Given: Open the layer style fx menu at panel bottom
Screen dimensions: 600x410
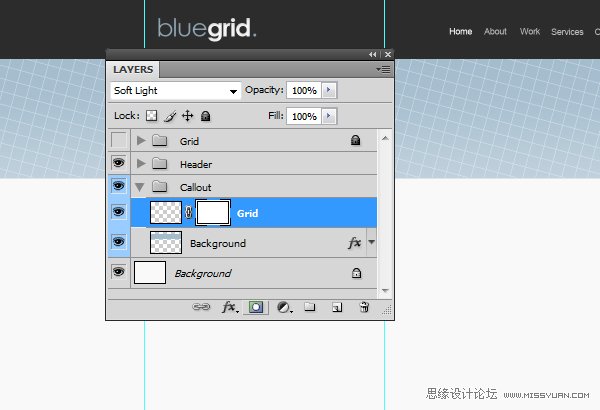Looking at the screenshot, I should pos(230,307).
